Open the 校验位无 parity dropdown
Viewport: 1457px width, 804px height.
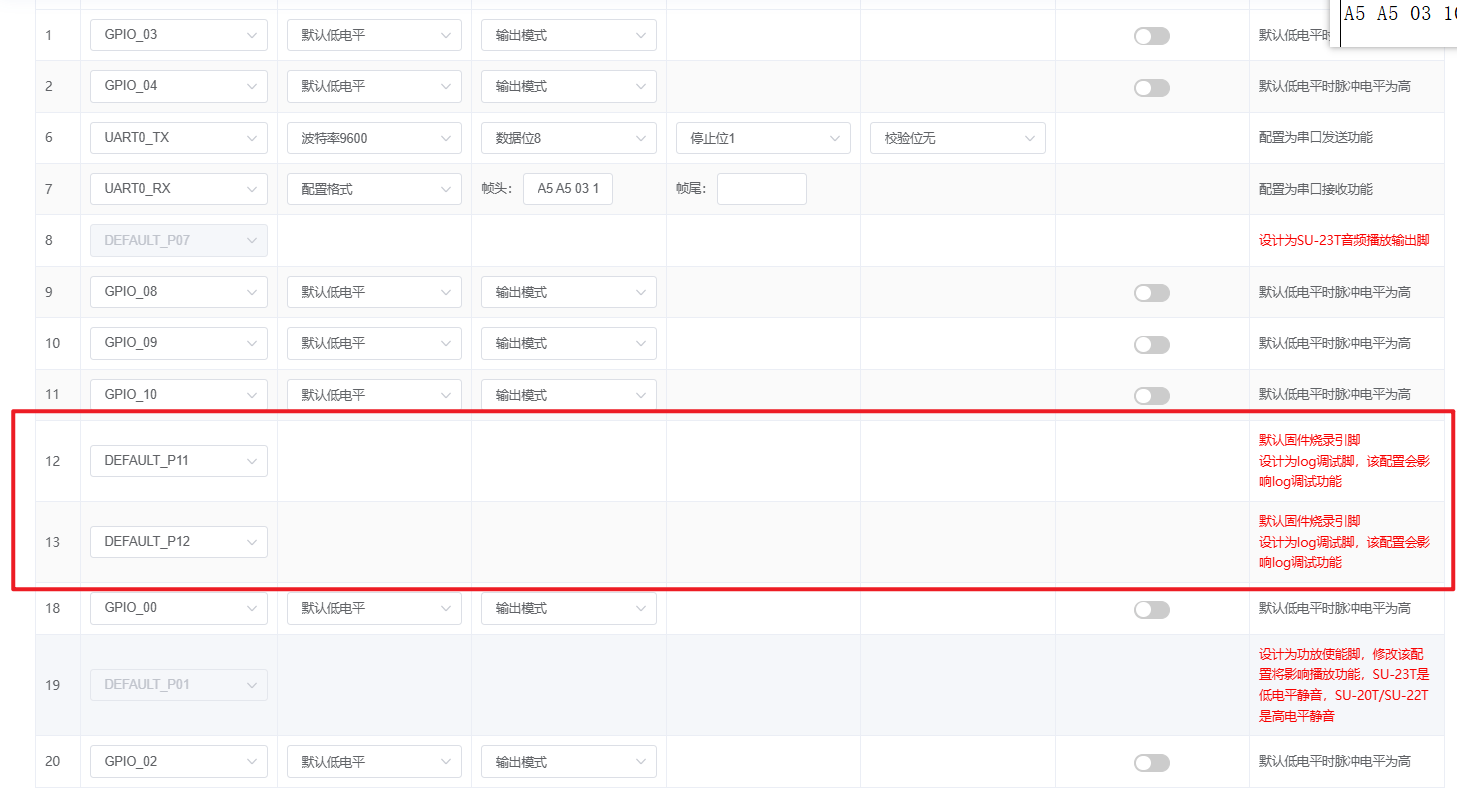tap(957, 138)
